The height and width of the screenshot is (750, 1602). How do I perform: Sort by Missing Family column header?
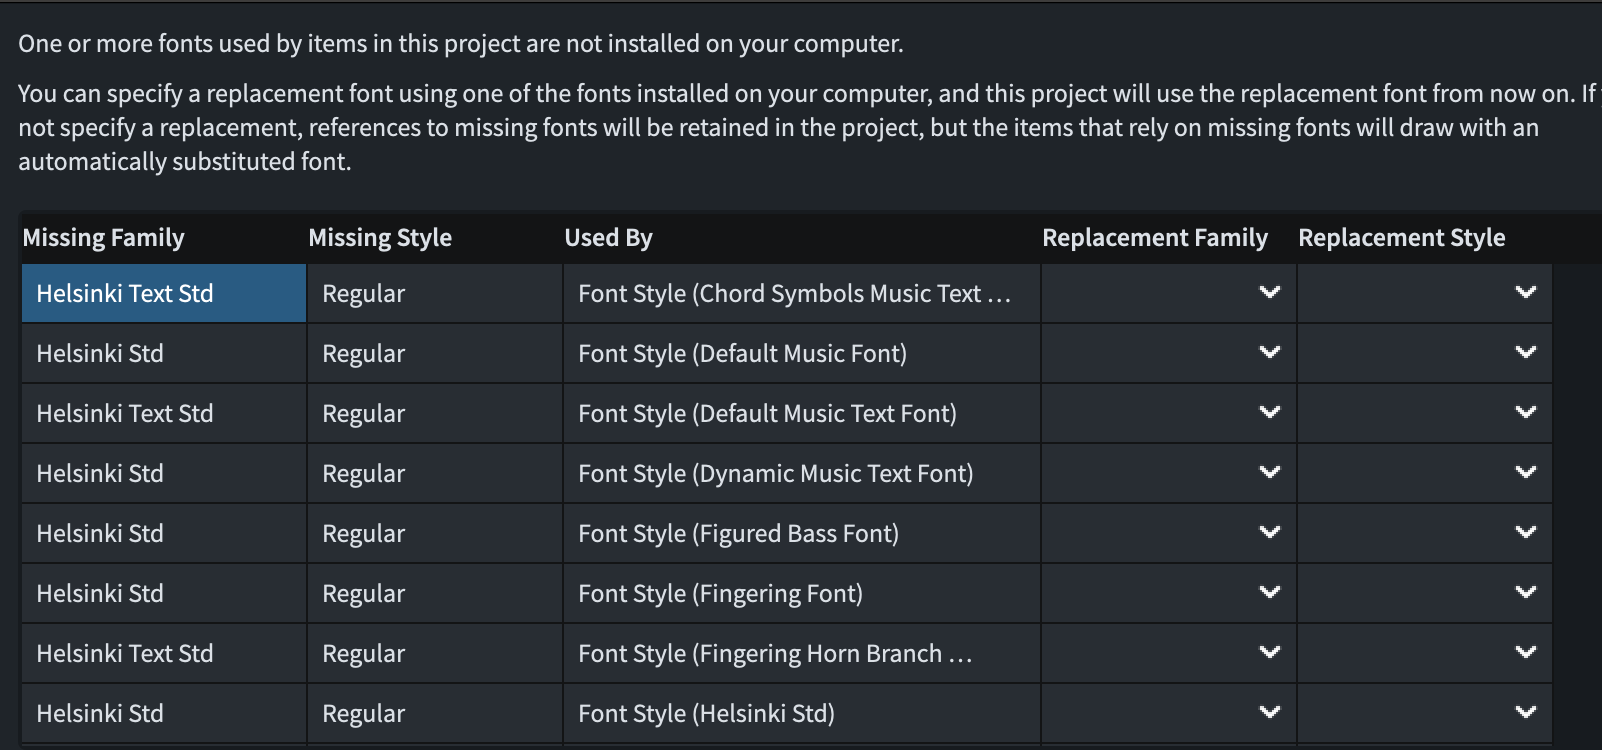(x=103, y=238)
